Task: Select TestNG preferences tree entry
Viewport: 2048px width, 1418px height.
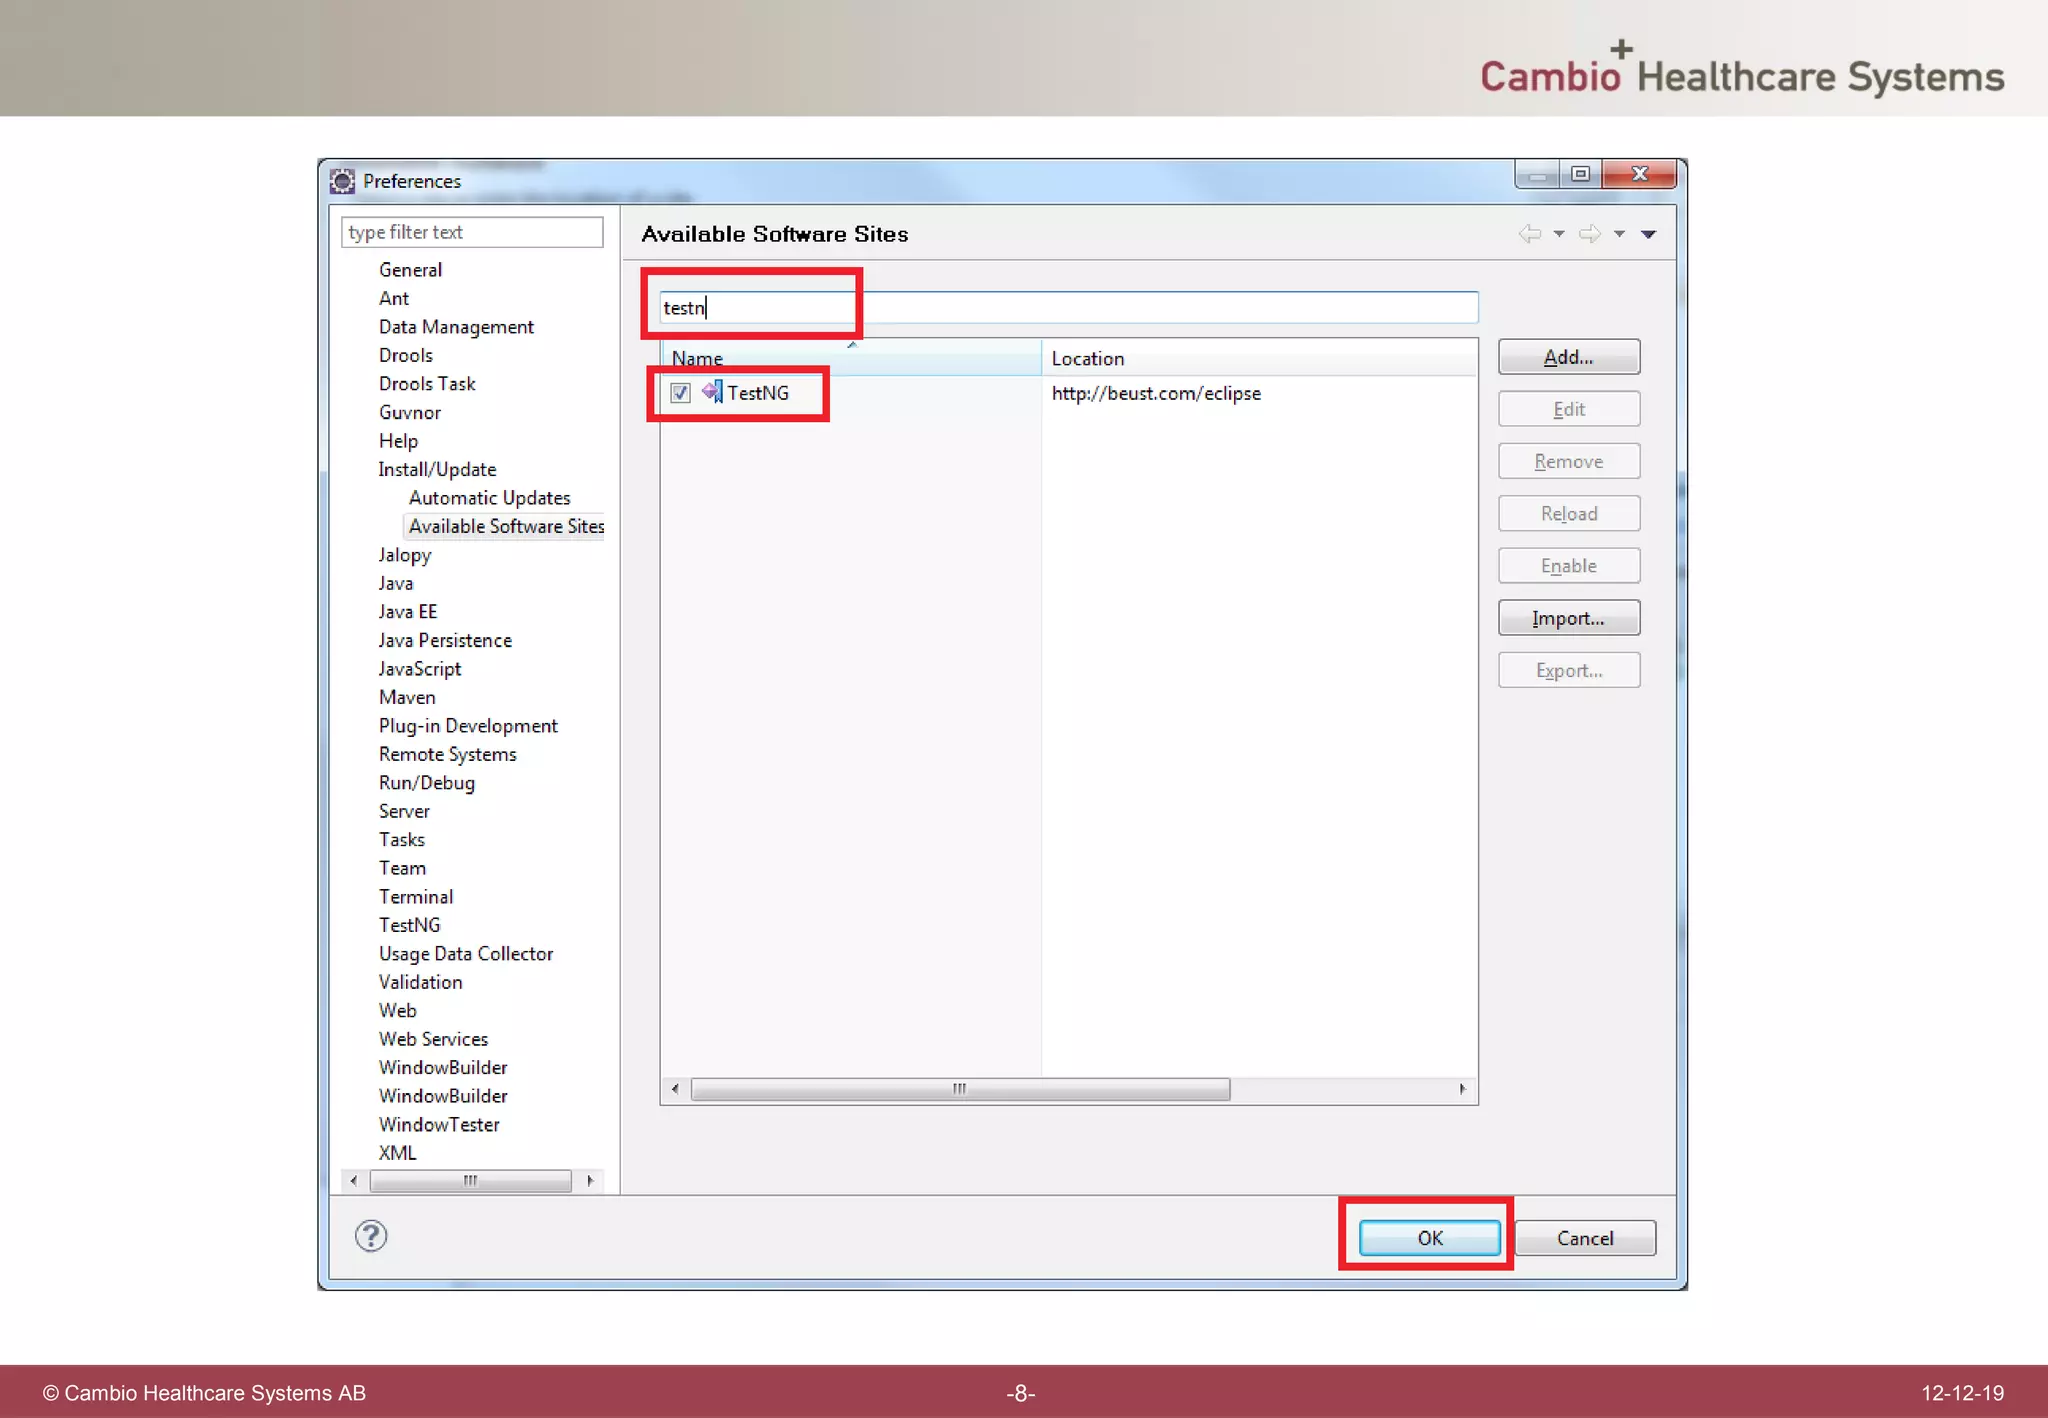Action: pos(409,925)
